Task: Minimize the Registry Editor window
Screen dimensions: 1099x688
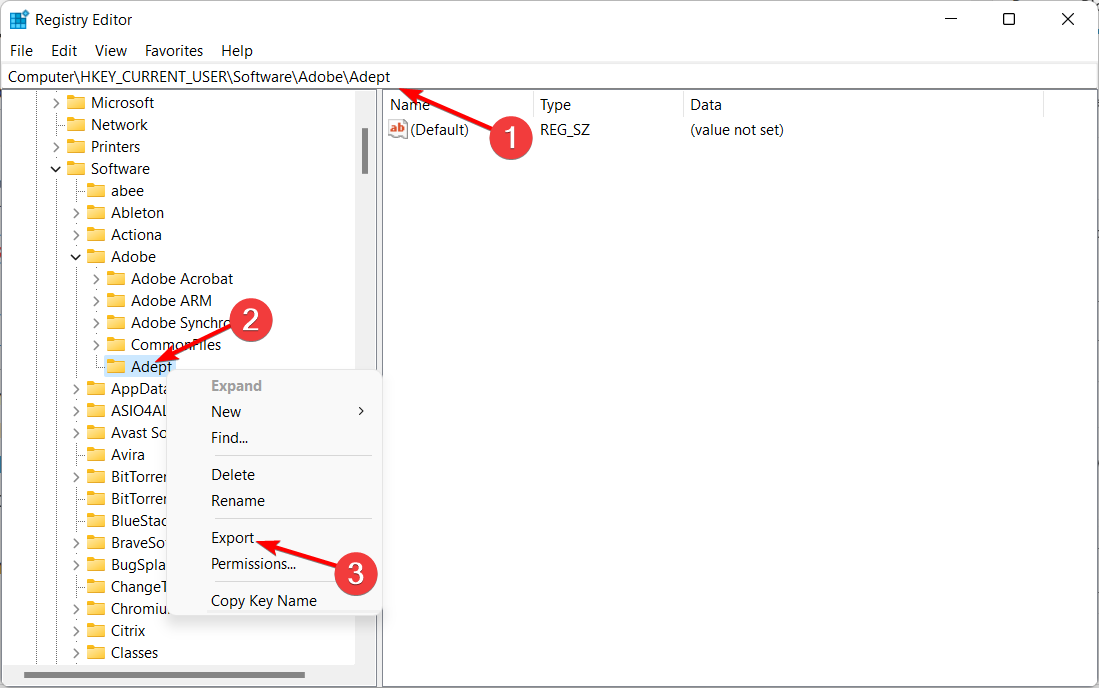Action: 950,19
